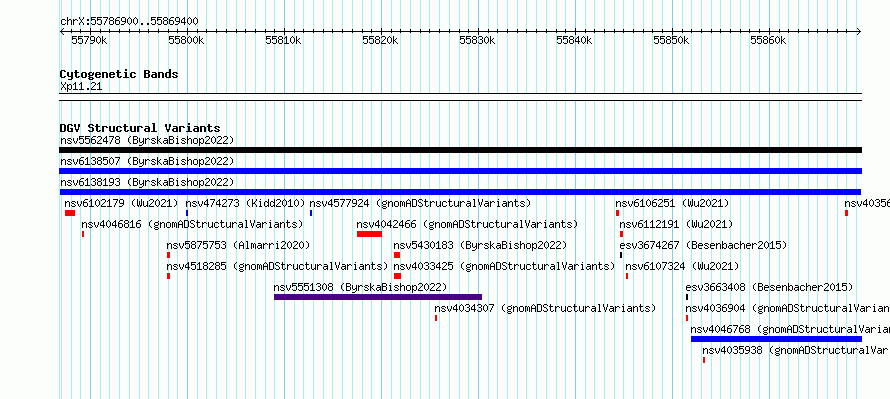Select the nsv6138507 blue variant bar

point(460,171)
